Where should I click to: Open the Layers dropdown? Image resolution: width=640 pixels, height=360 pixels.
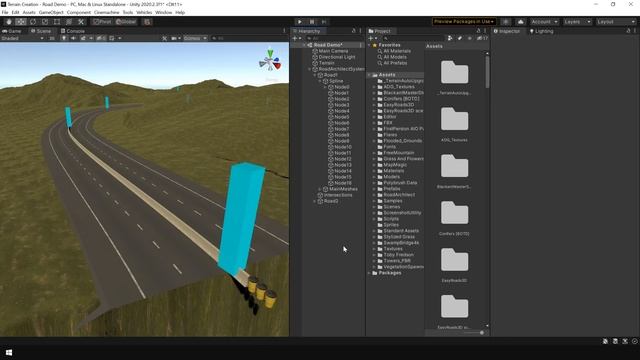pos(577,22)
